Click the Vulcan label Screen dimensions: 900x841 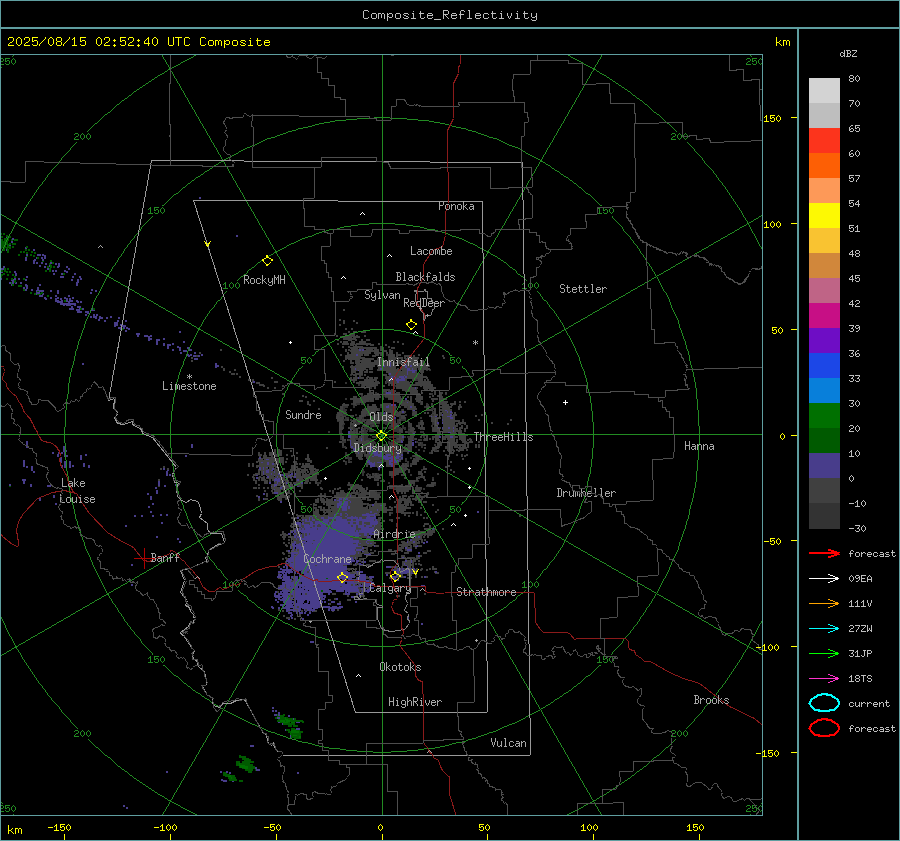coord(509,743)
